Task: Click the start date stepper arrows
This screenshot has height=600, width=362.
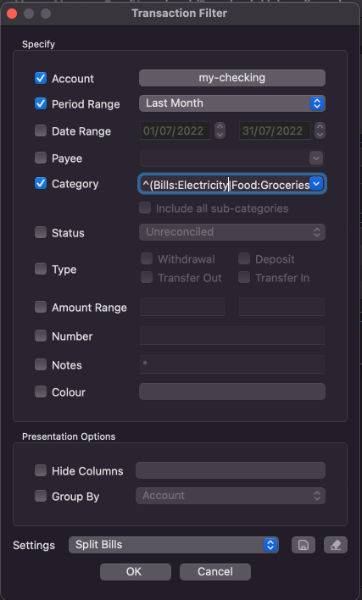Action: pos(220,131)
